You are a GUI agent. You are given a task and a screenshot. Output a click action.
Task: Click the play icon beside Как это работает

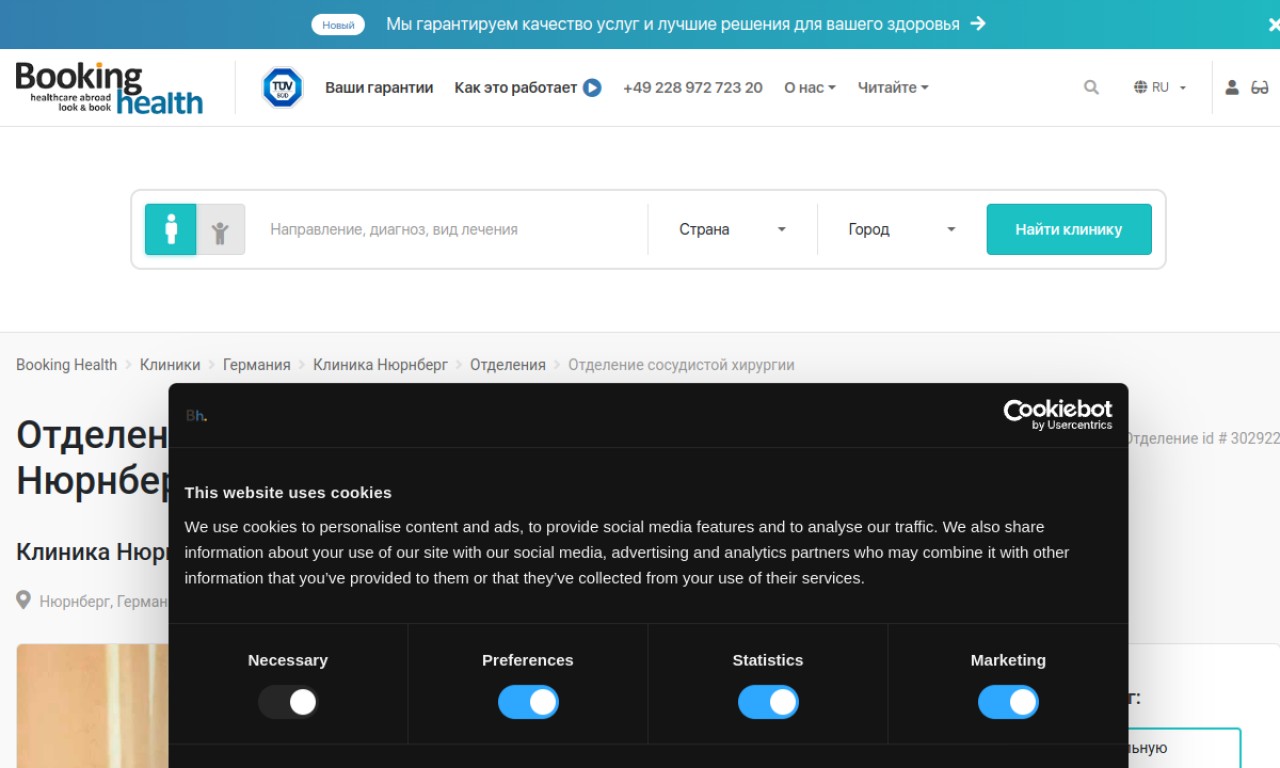click(592, 88)
